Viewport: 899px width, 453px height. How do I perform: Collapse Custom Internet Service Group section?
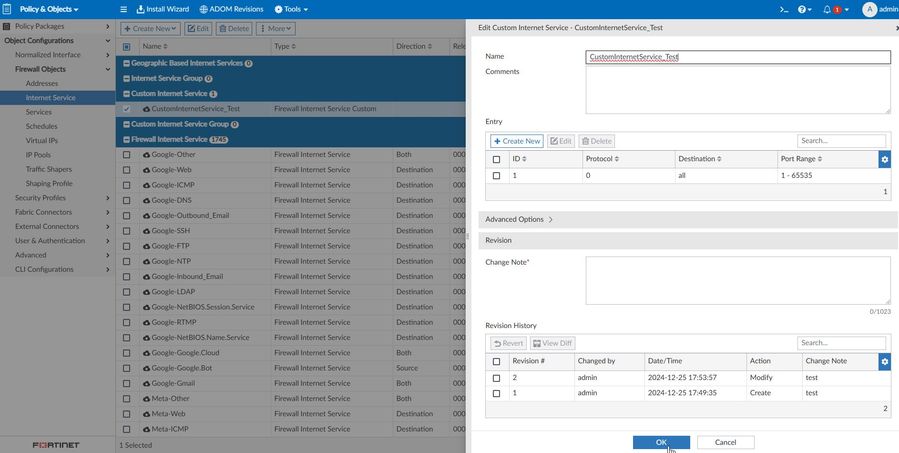coord(126,124)
